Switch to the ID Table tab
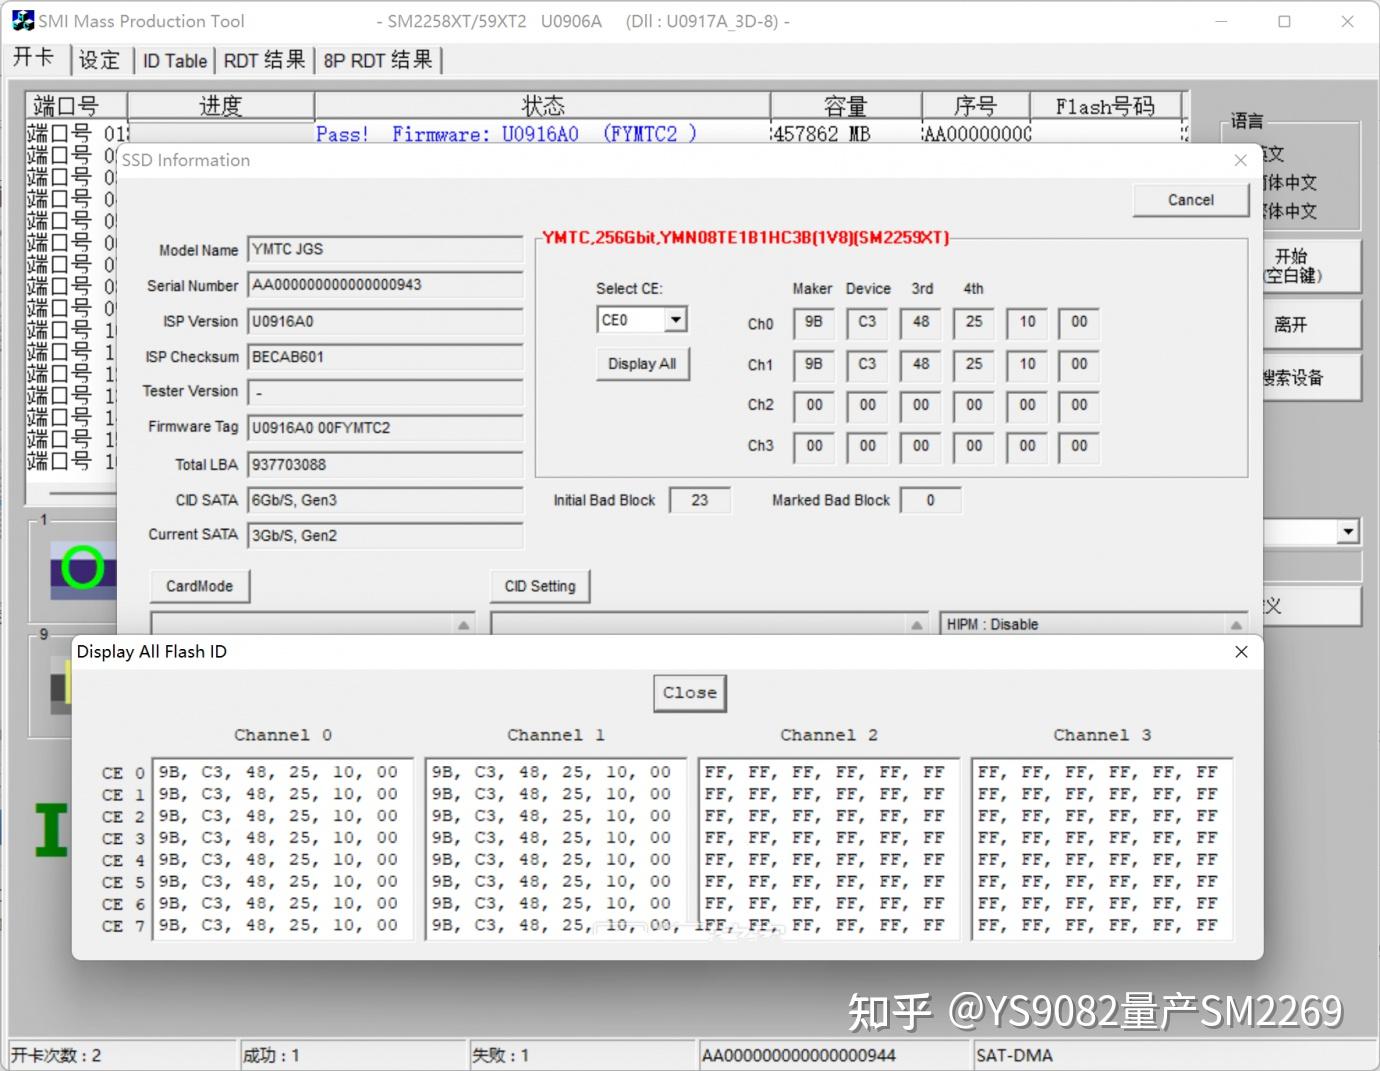 pyautogui.click(x=174, y=59)
